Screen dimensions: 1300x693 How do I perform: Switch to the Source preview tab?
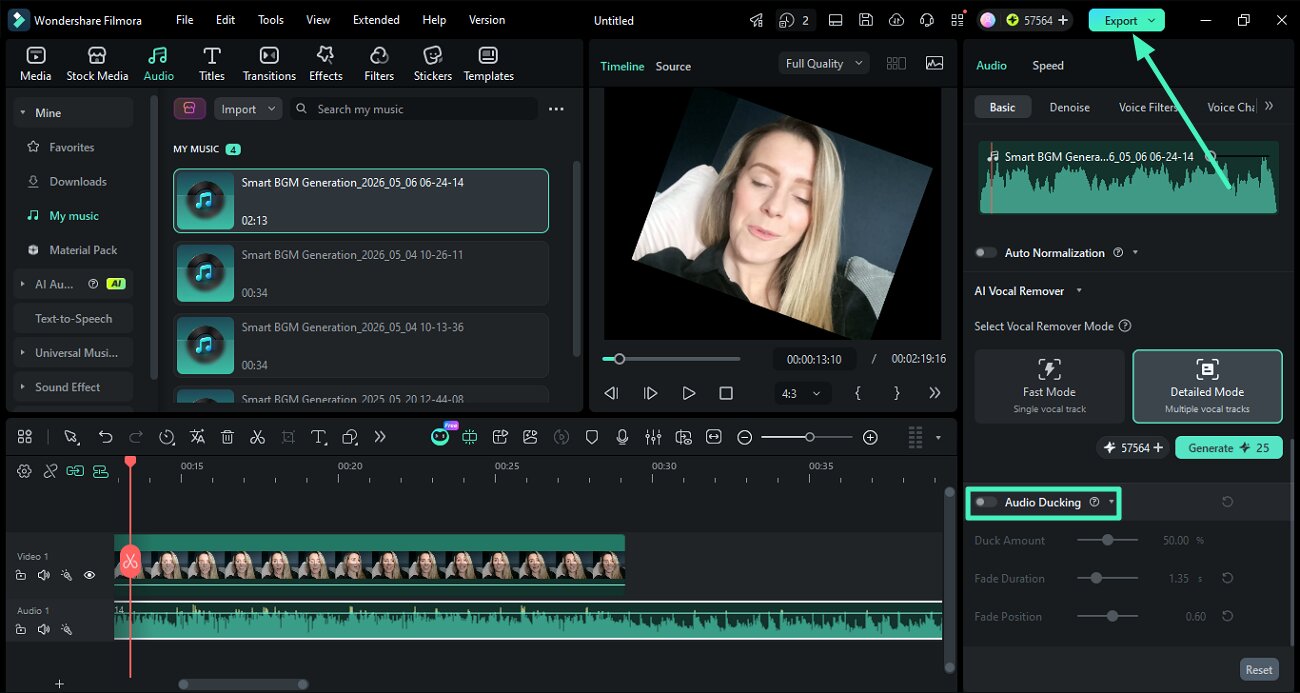pyautogui.click(x=673, y=66)
